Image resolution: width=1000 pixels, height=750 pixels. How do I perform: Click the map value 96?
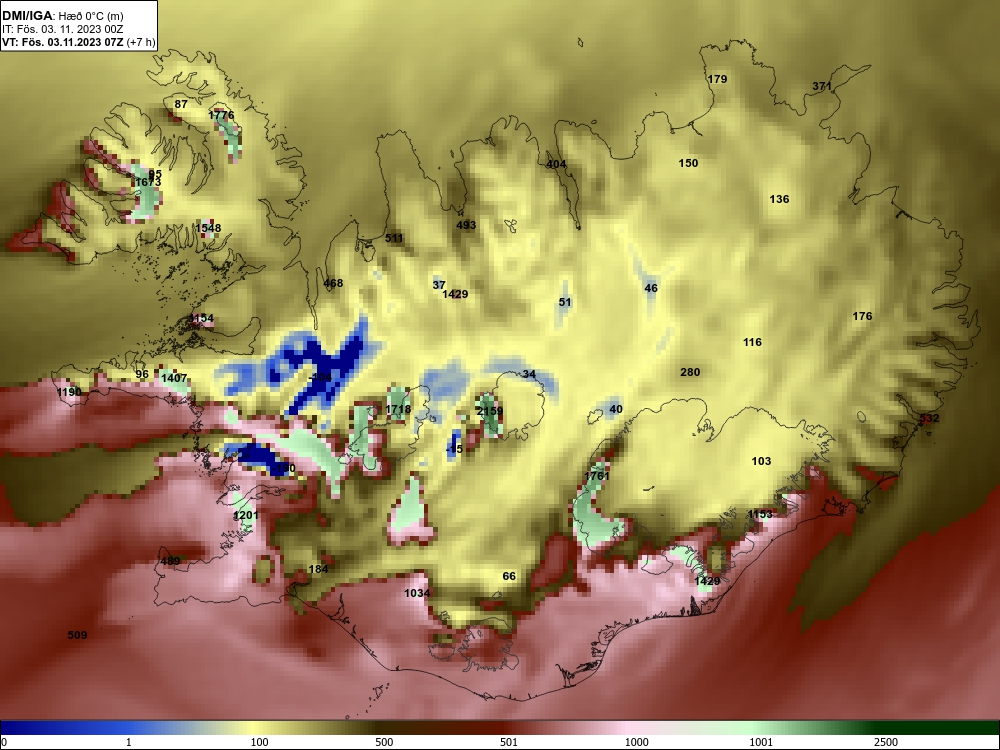coord(142,374)
